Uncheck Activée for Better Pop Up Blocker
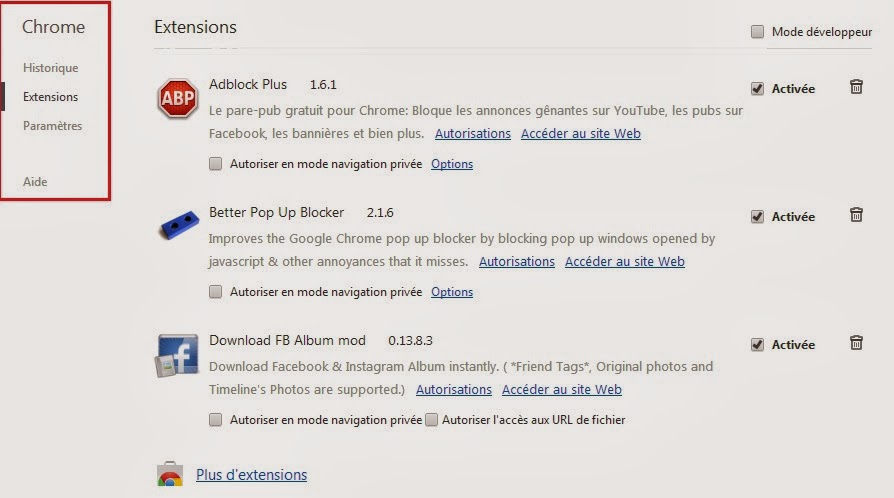The image size is (894, 498). click(757, 216)
